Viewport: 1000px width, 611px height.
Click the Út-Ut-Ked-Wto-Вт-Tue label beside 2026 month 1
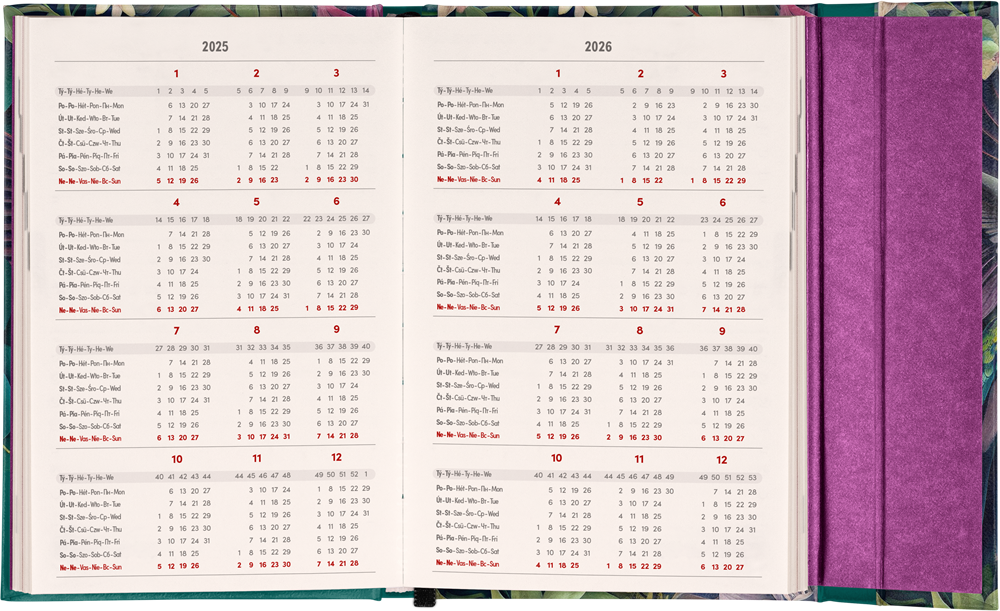[x=468, y=117]
